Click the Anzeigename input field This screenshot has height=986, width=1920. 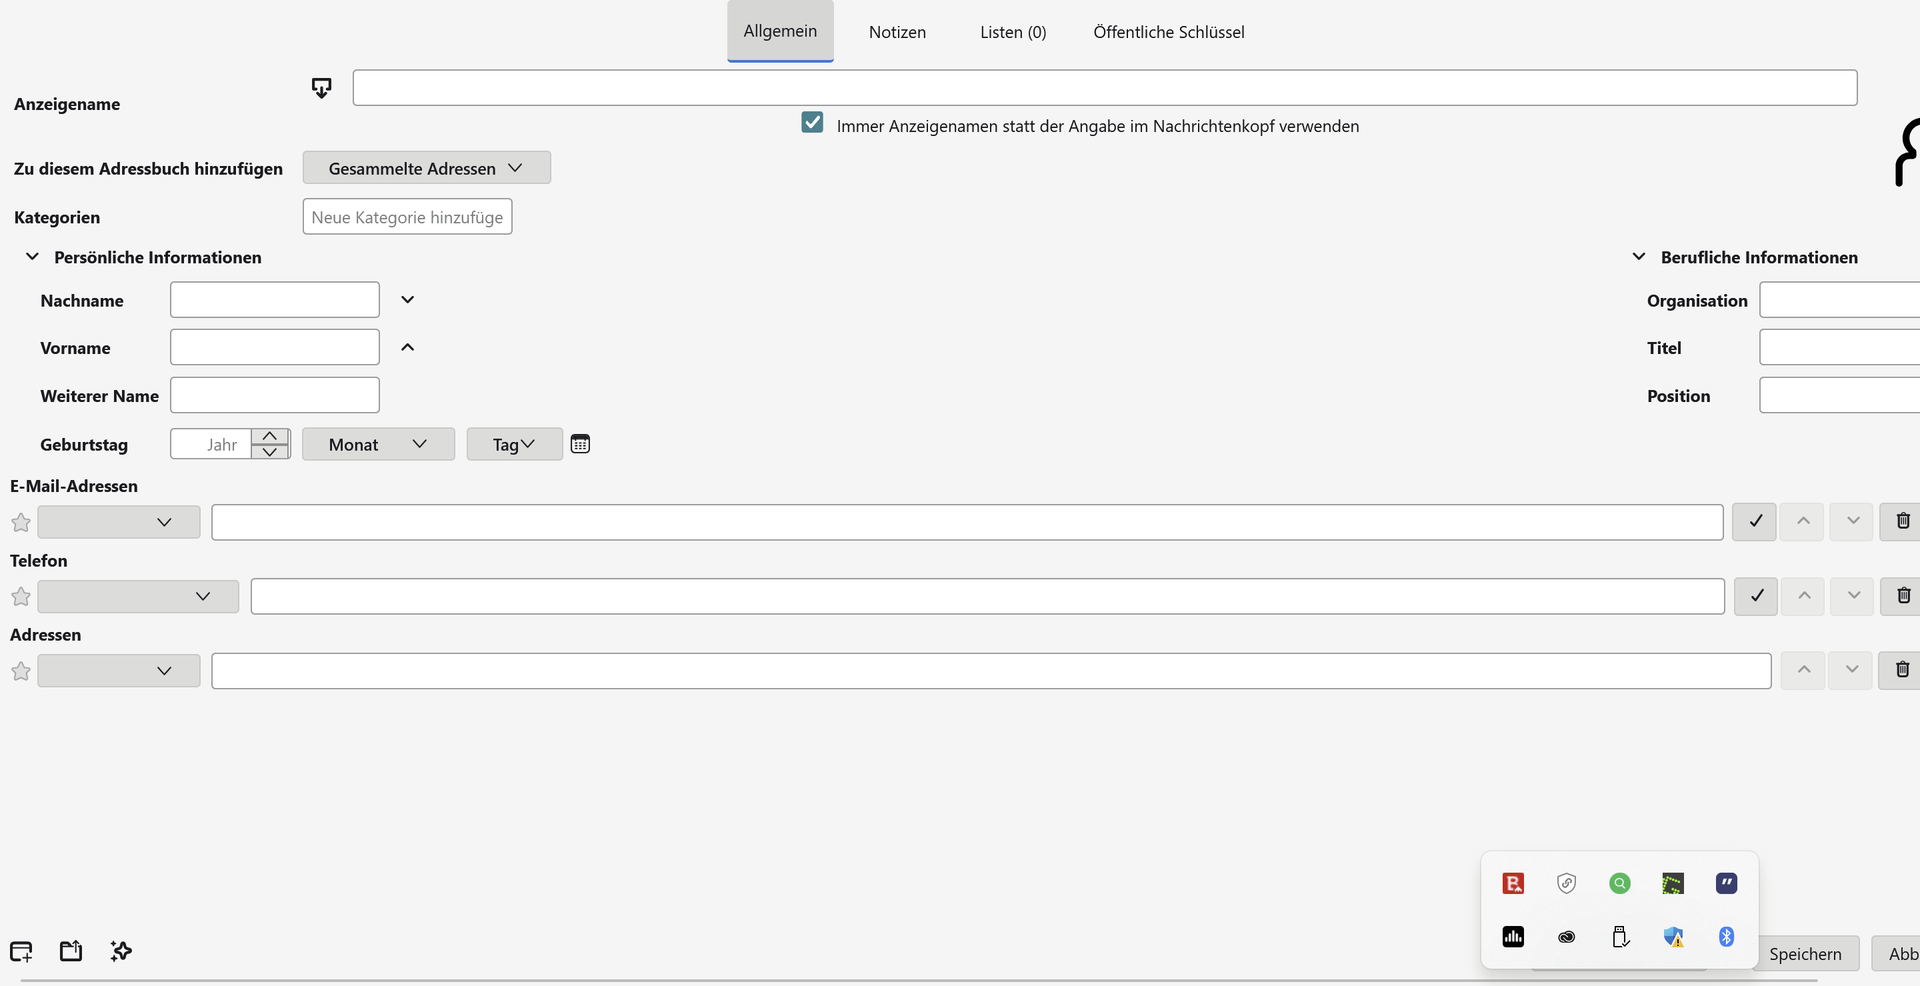tap(1105, 88)
